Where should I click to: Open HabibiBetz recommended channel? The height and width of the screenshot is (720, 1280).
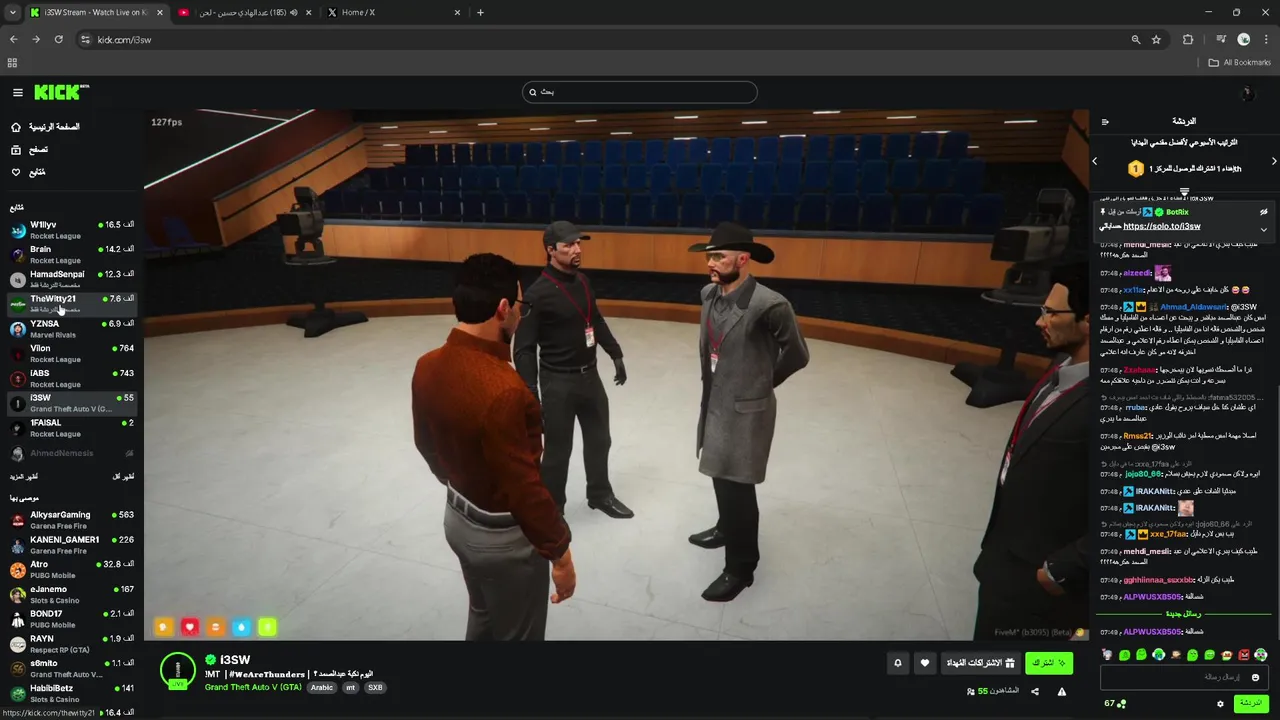(x=70, y=694)
